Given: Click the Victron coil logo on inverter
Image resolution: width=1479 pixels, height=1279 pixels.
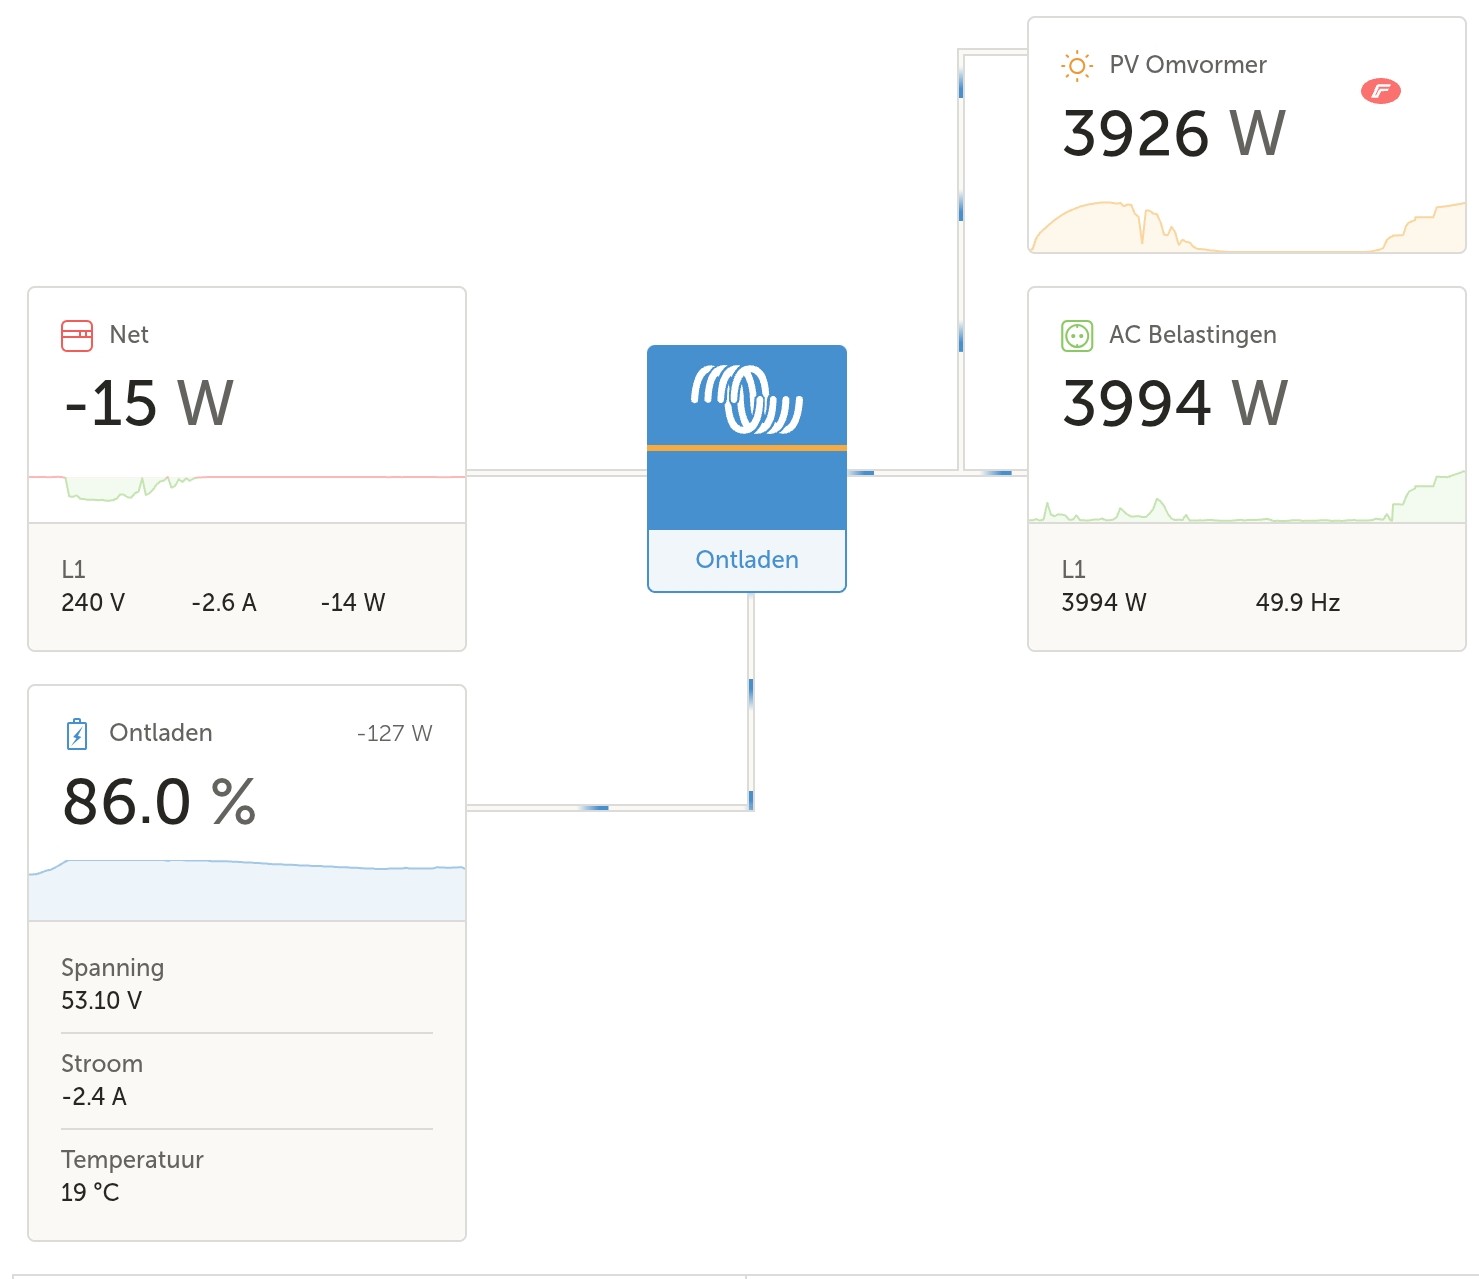Looking at the screenshot, I should (746, 398).
